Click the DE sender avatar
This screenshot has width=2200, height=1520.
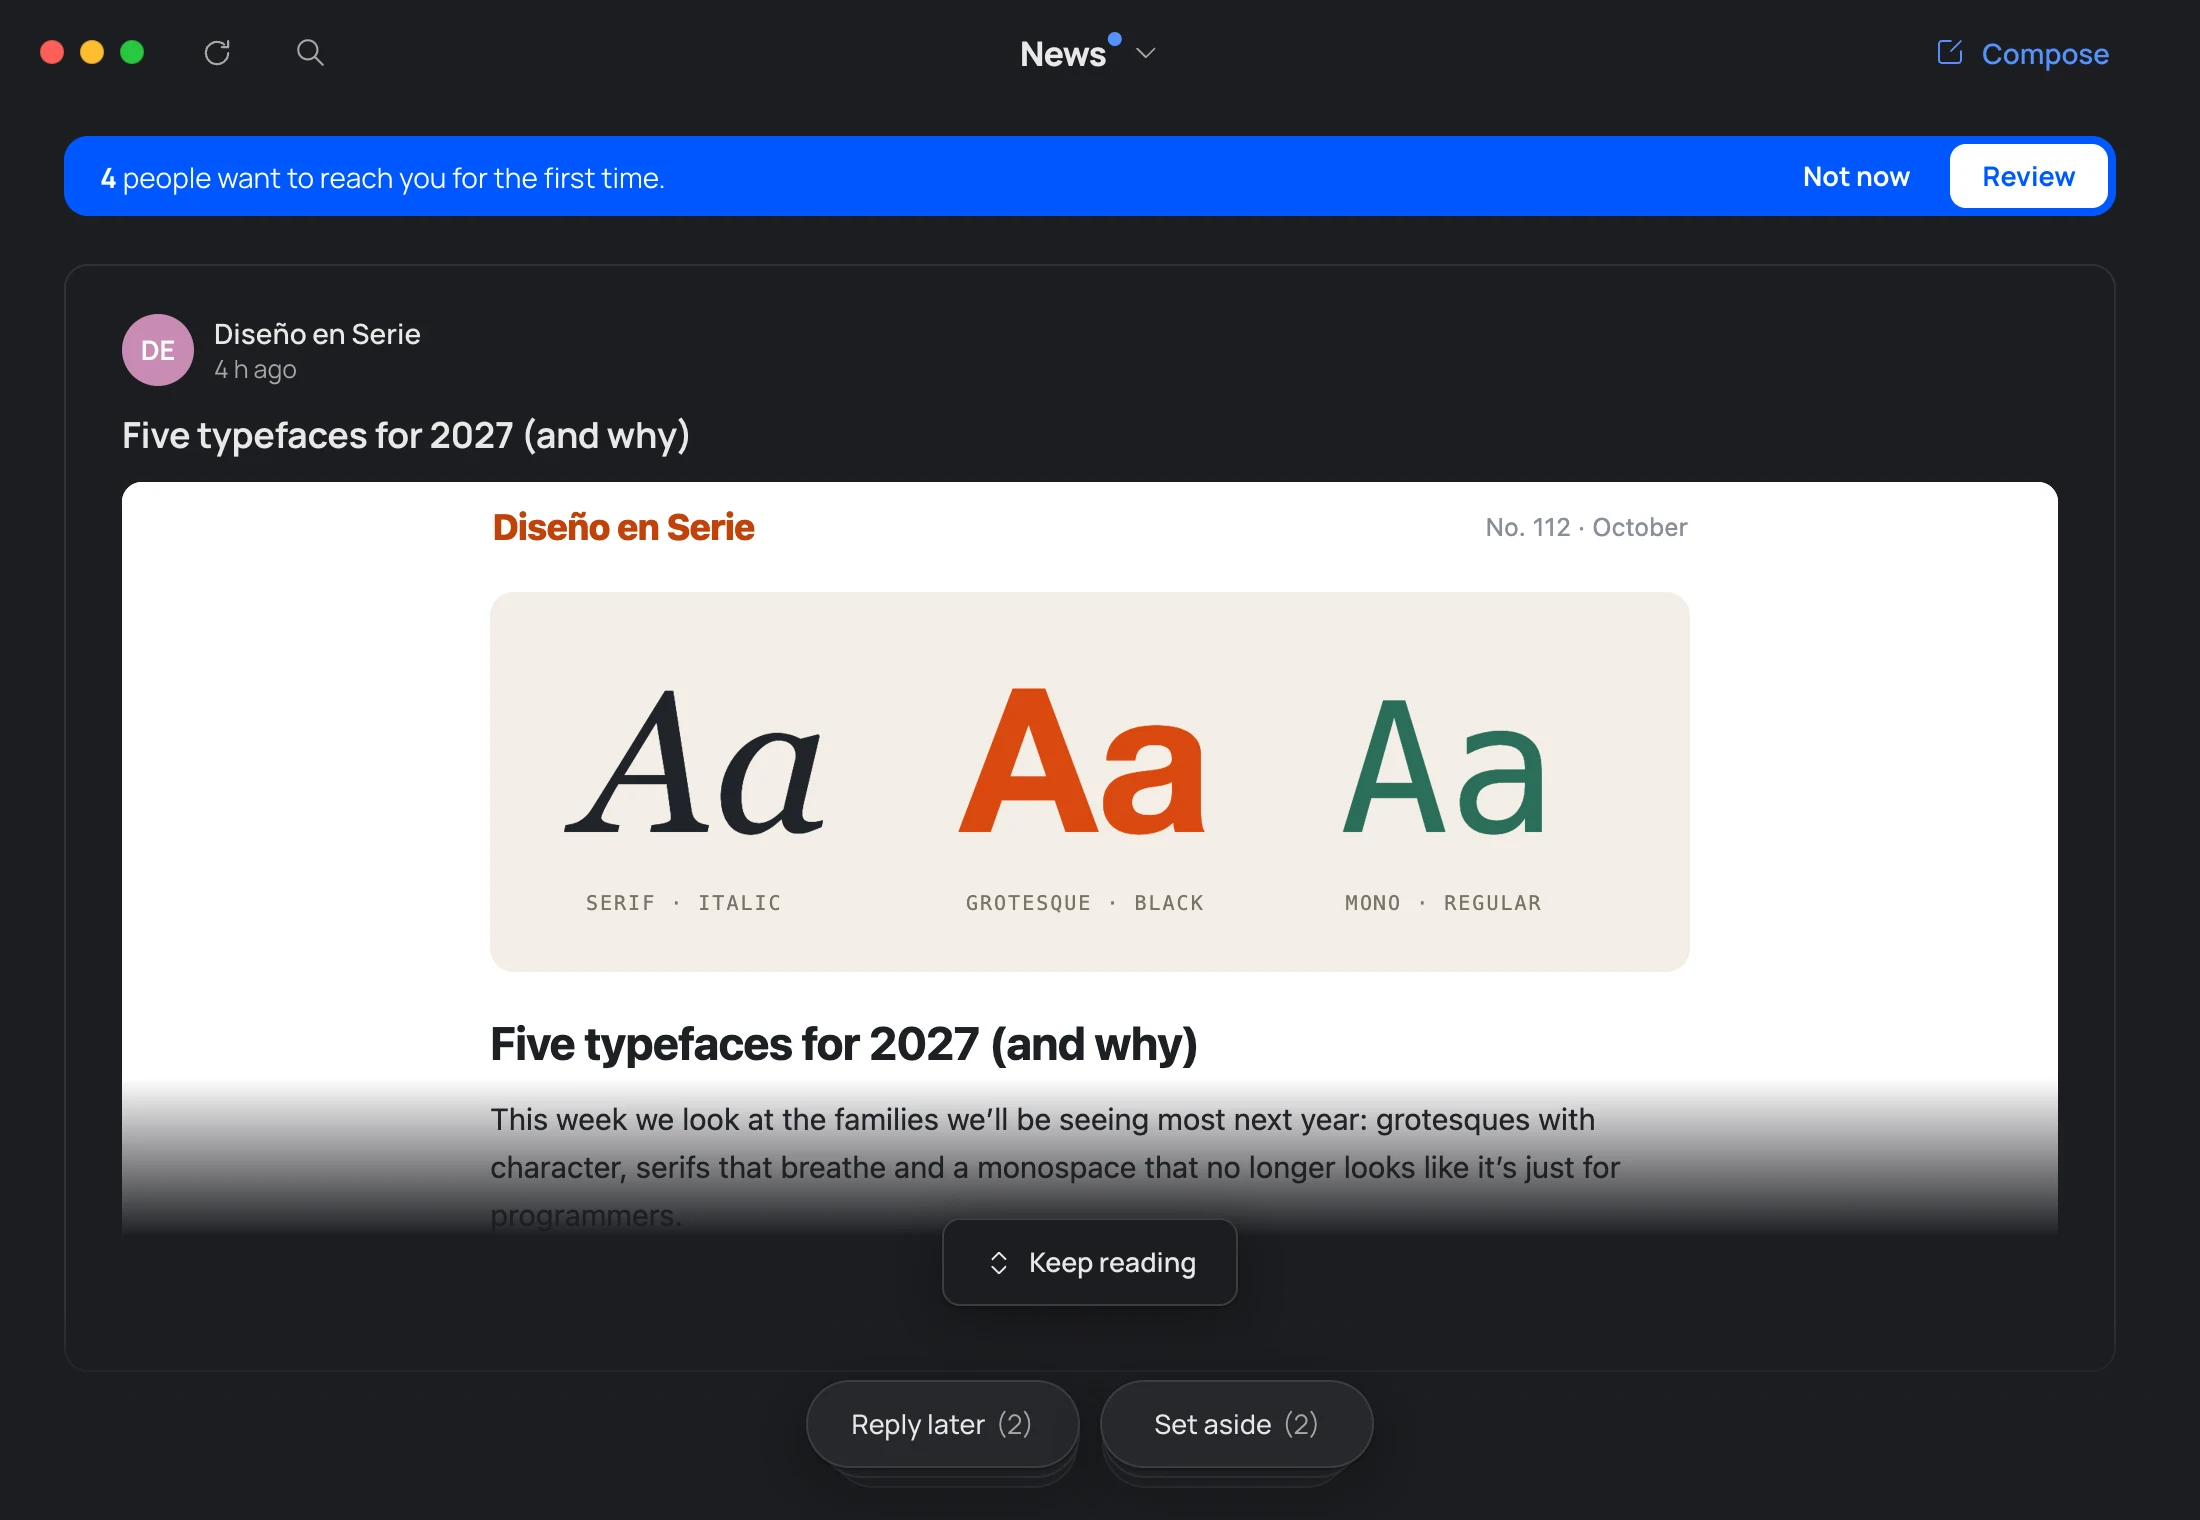(158, 350)
